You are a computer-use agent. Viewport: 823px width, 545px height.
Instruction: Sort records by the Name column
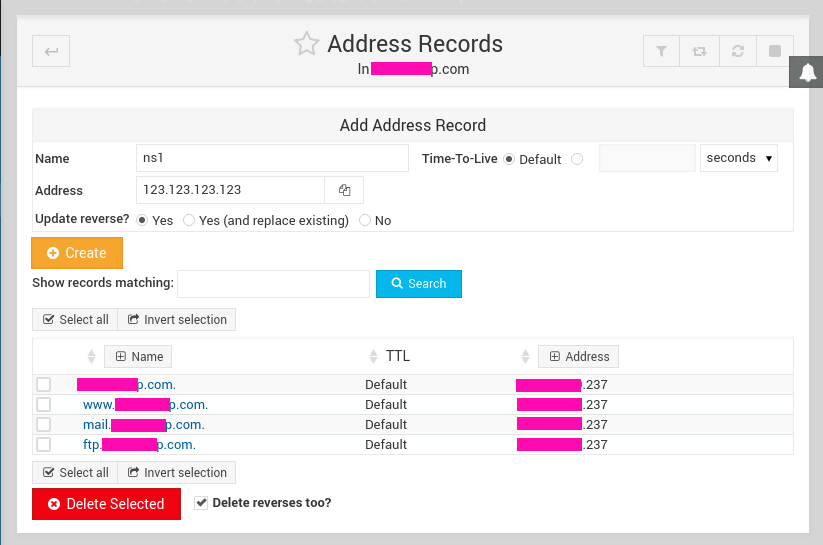pos(138,356)
